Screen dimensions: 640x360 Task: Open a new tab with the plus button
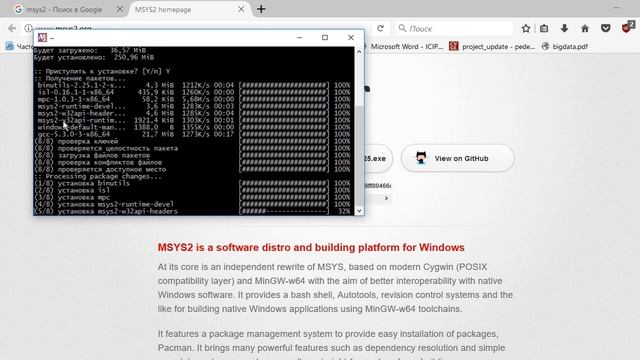coord(261,9)
